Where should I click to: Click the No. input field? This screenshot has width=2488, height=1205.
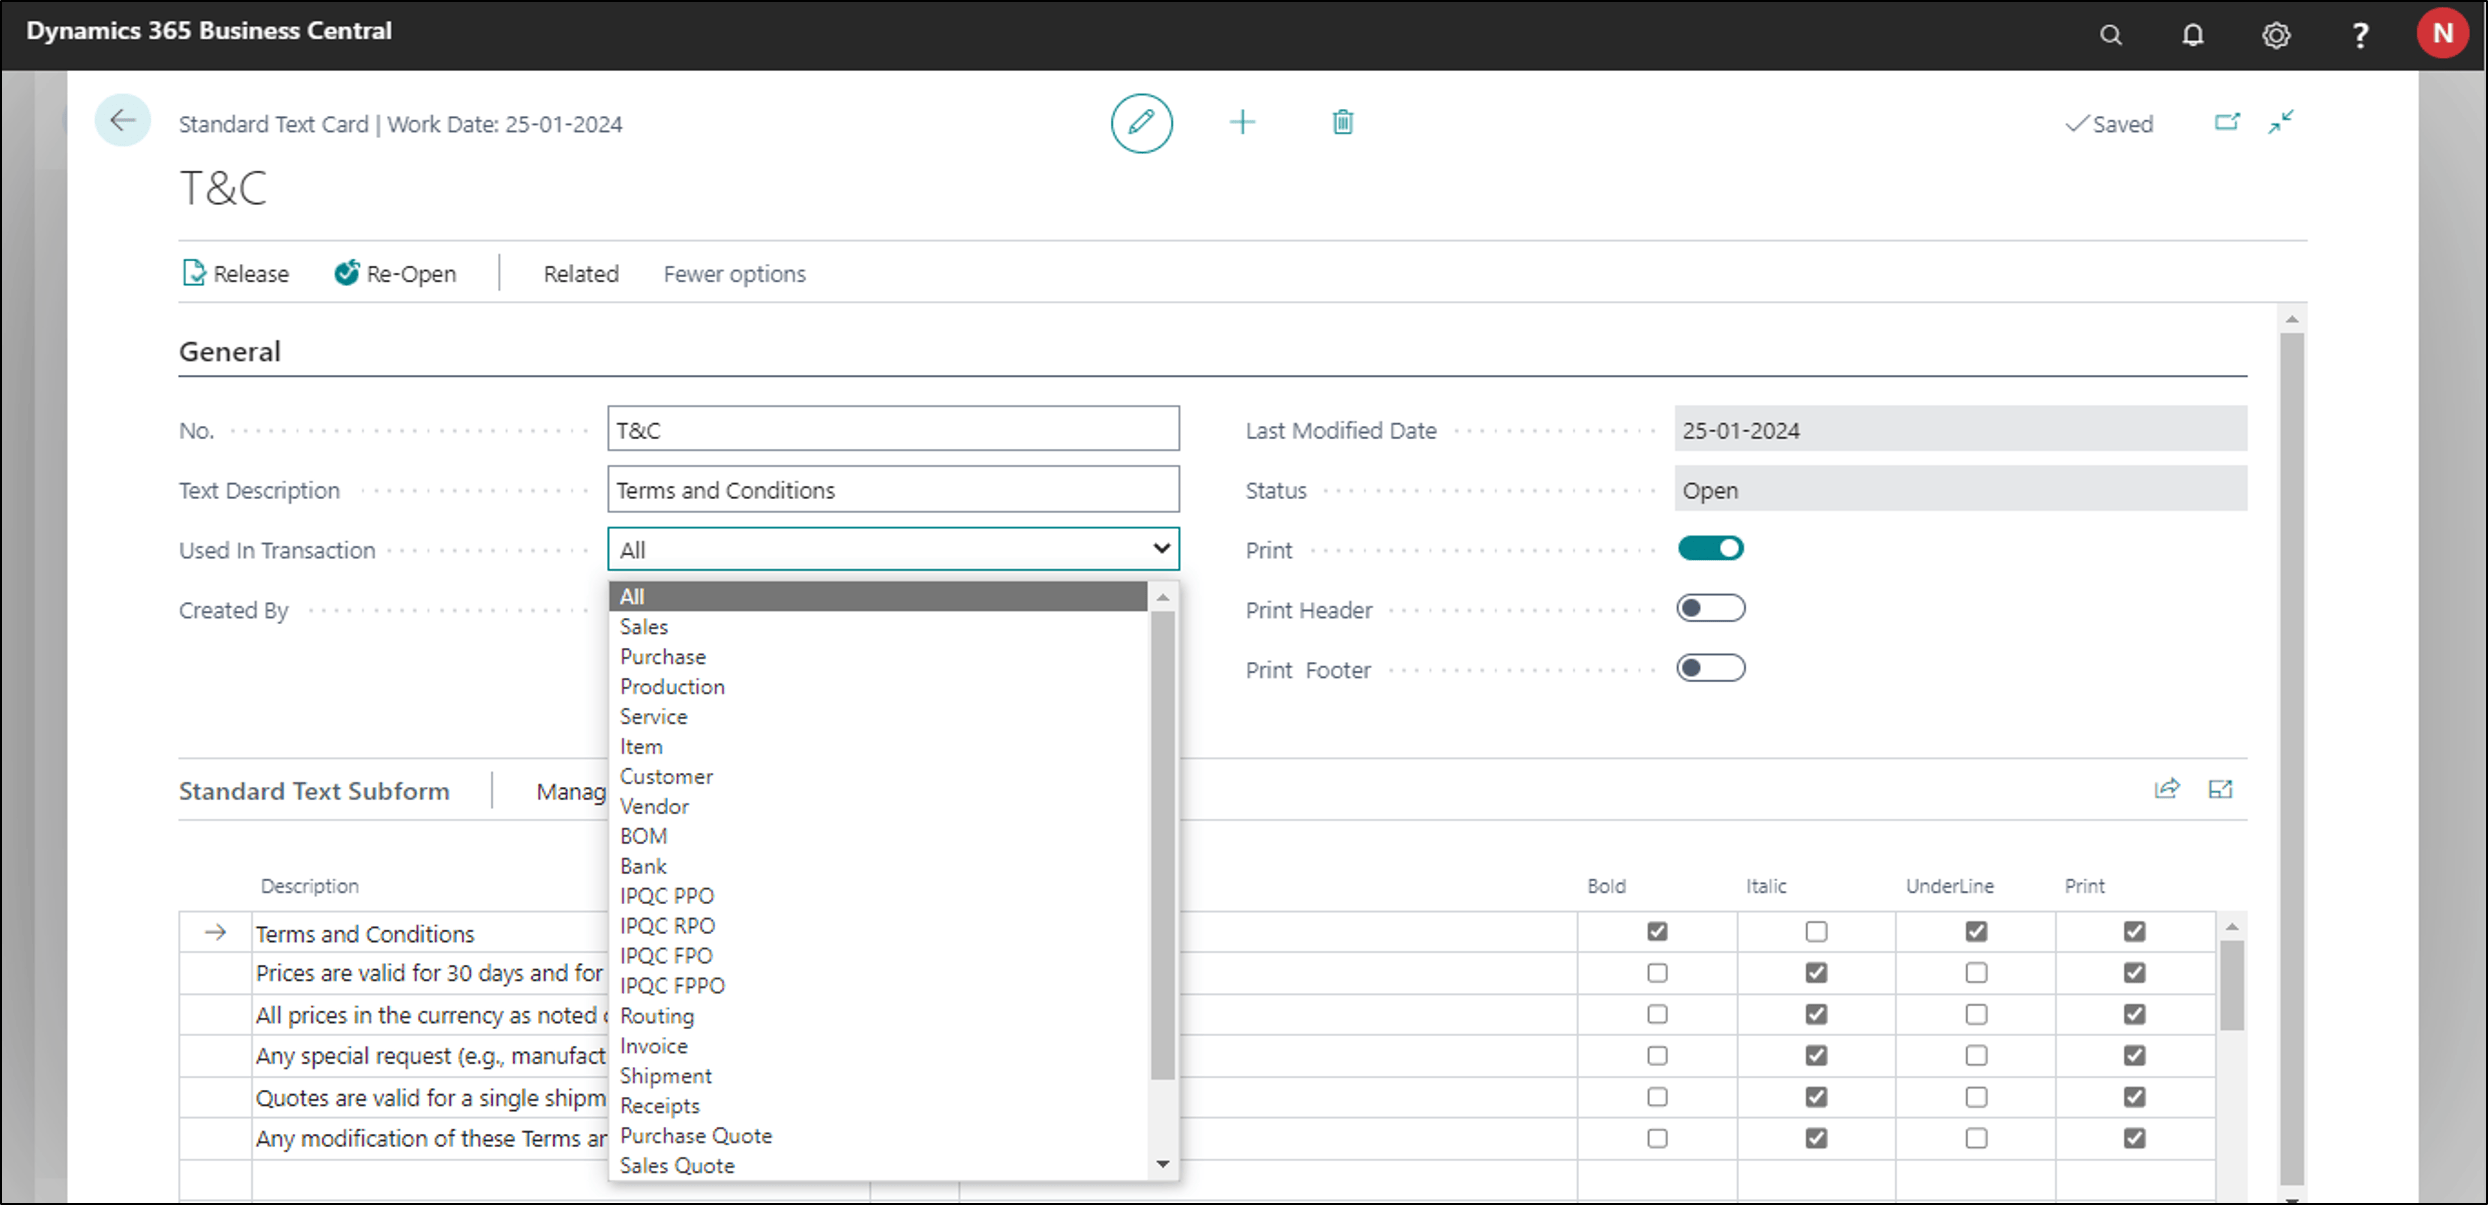(893, 430)
